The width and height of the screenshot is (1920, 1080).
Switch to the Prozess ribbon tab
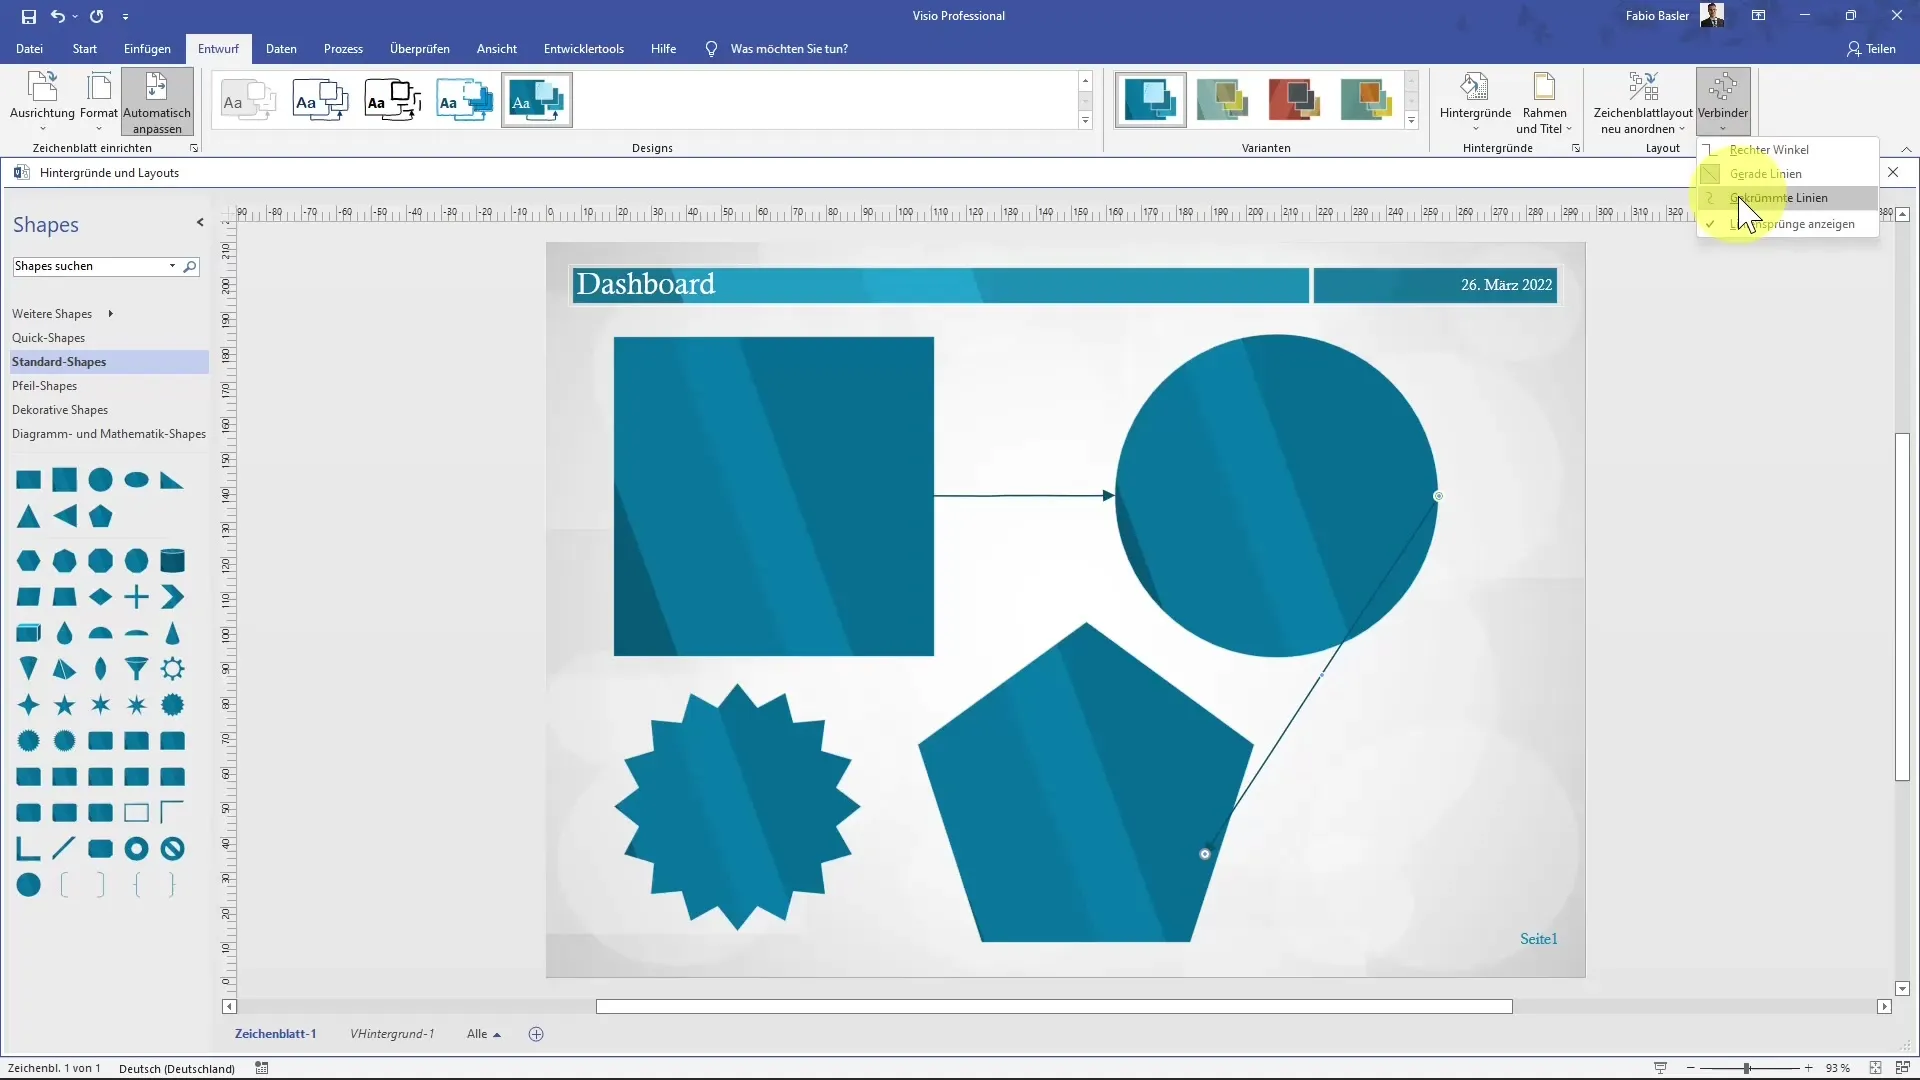[x=343, y=49]
